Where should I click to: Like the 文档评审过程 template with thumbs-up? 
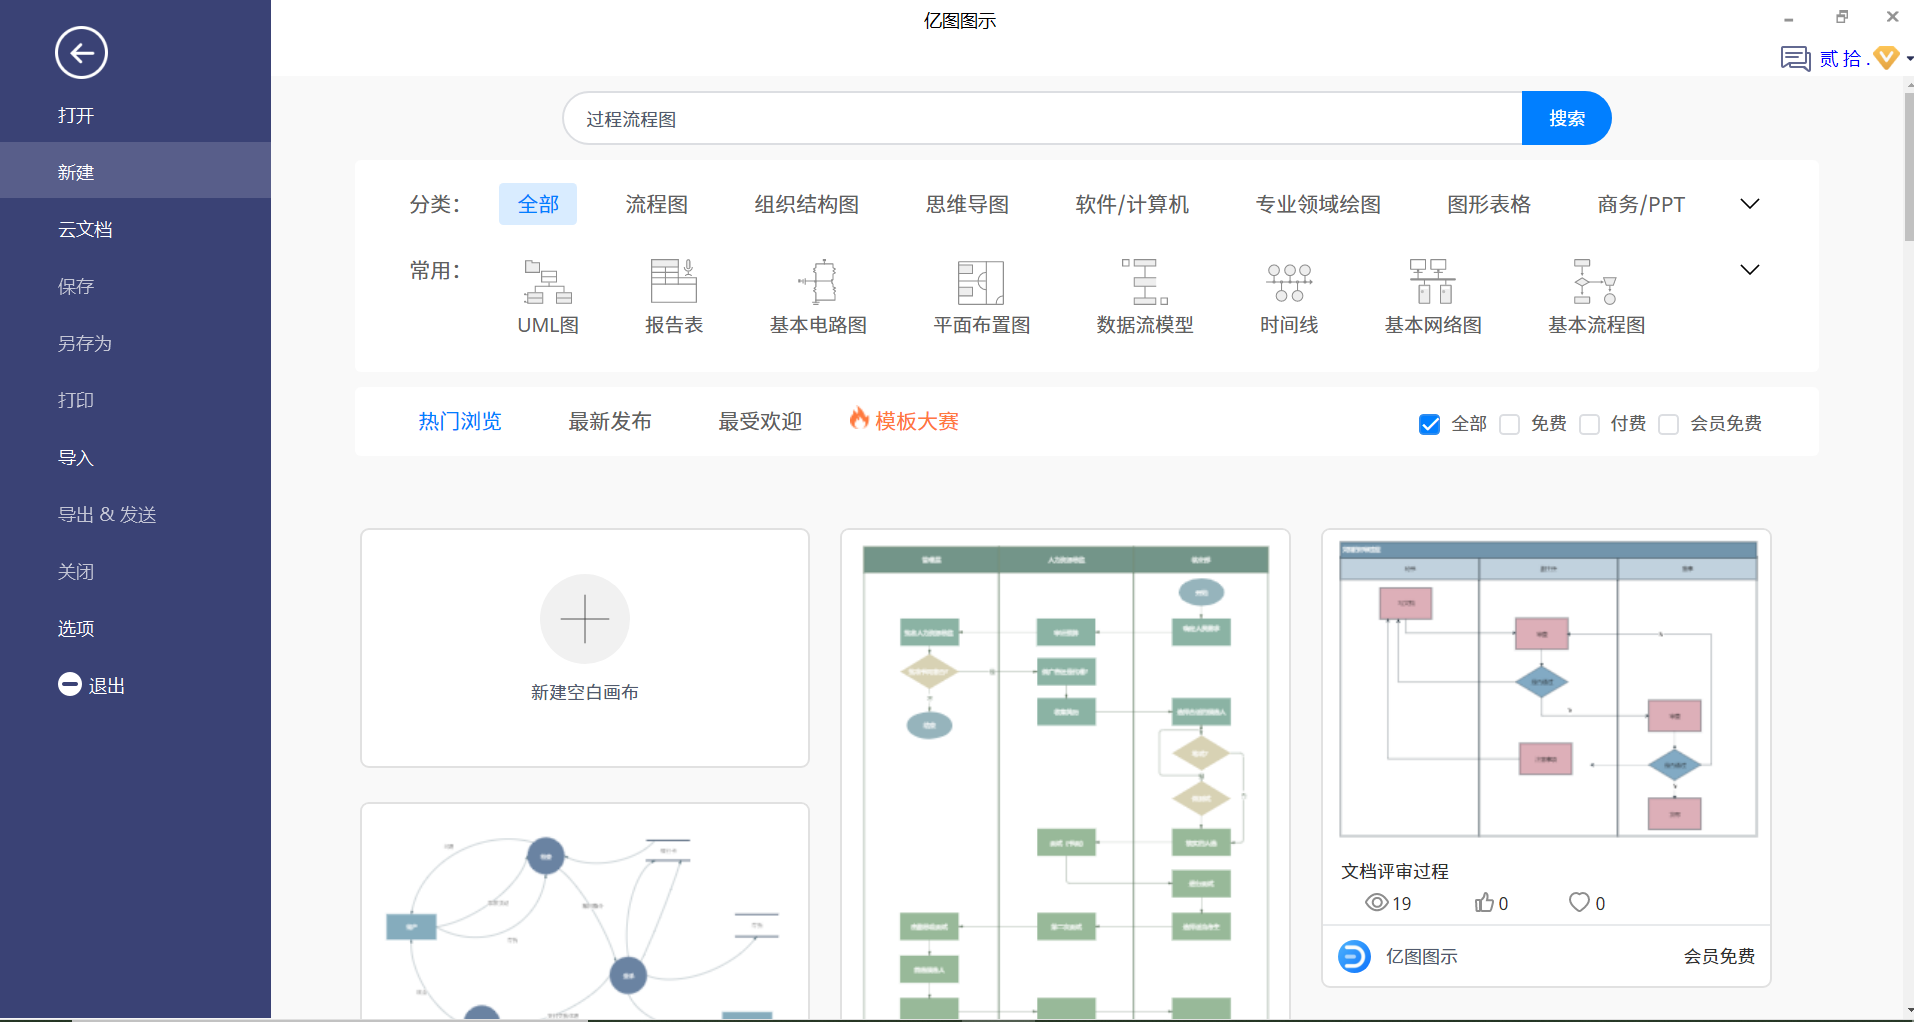pos(1484,903)
